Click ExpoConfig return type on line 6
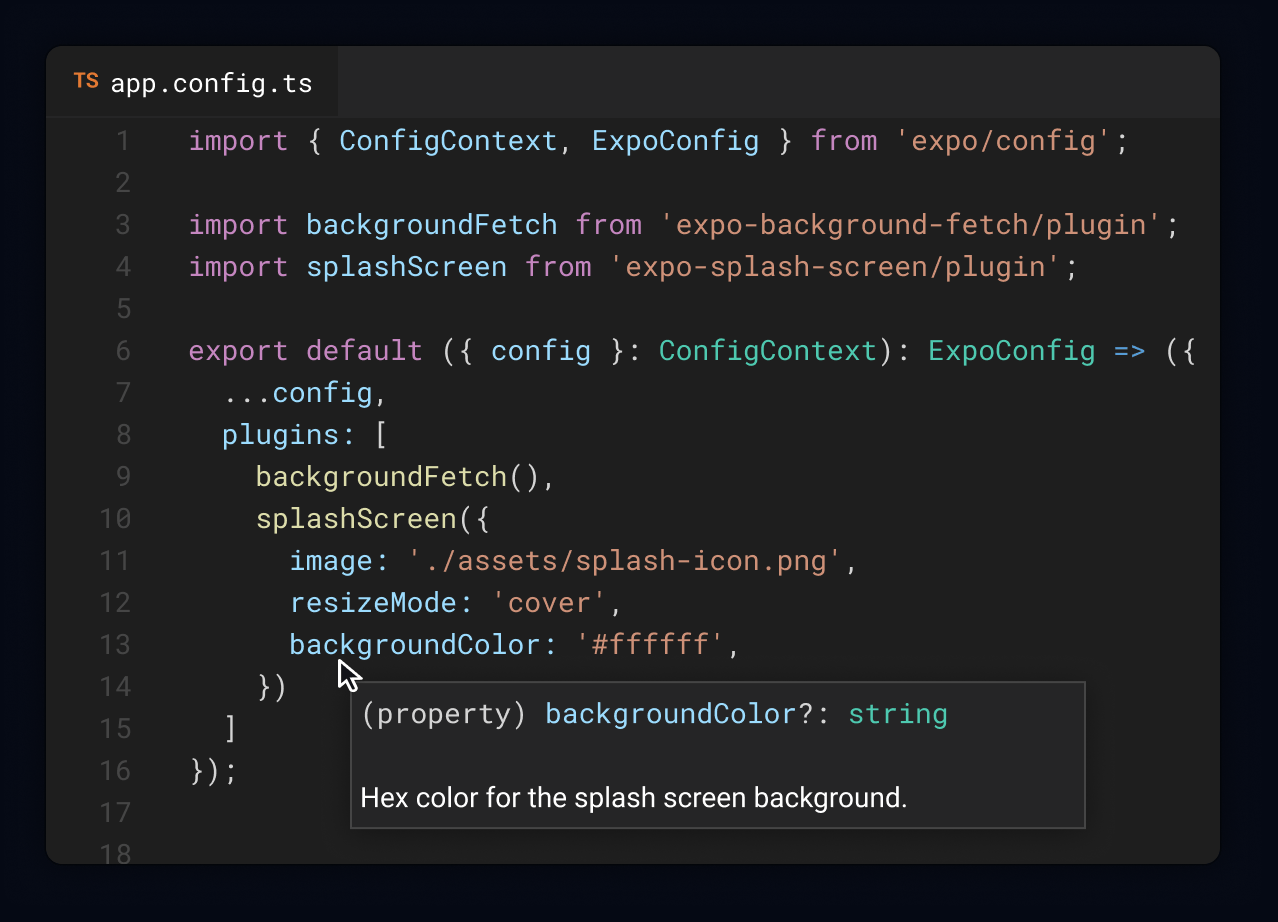 (1011, 351)
